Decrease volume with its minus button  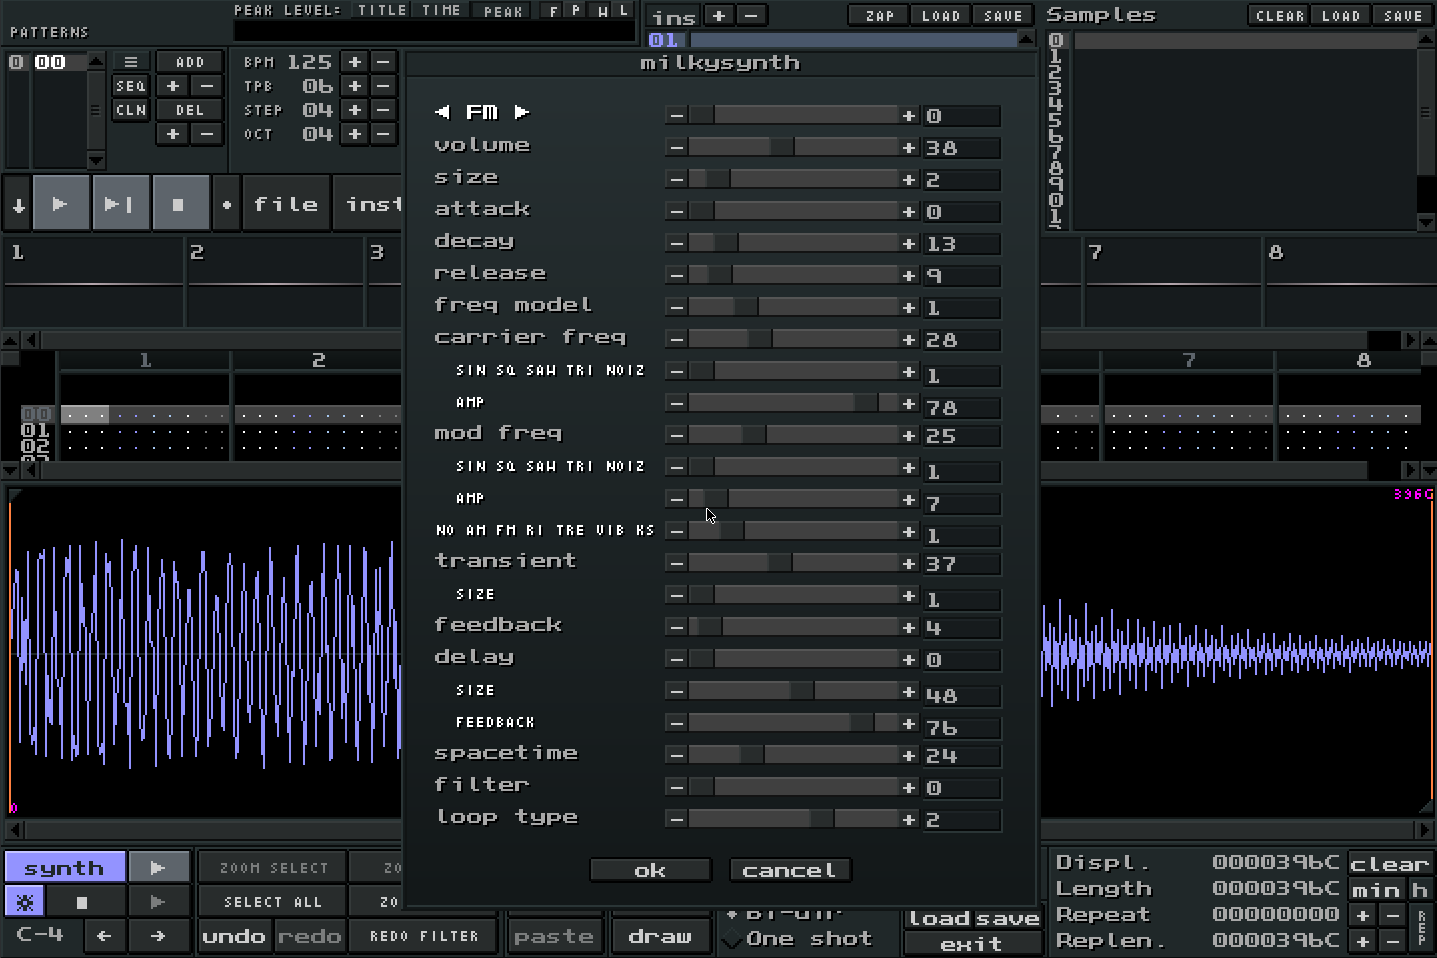(x=677, y=148)
